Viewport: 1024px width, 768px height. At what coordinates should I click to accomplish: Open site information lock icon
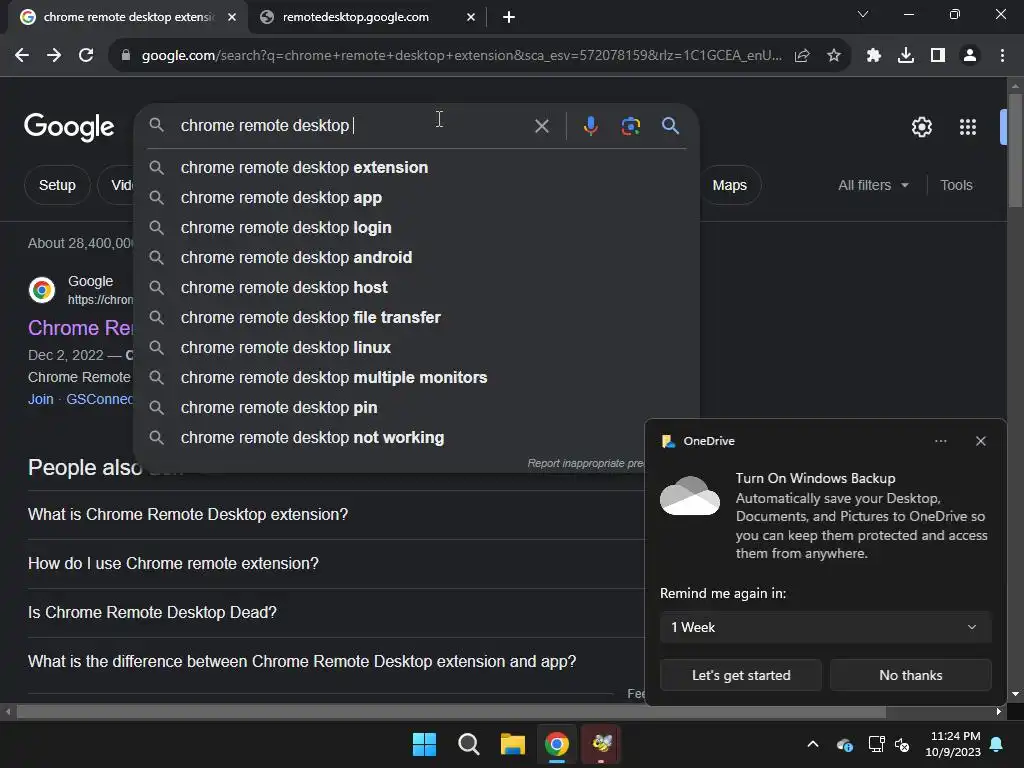126,56
